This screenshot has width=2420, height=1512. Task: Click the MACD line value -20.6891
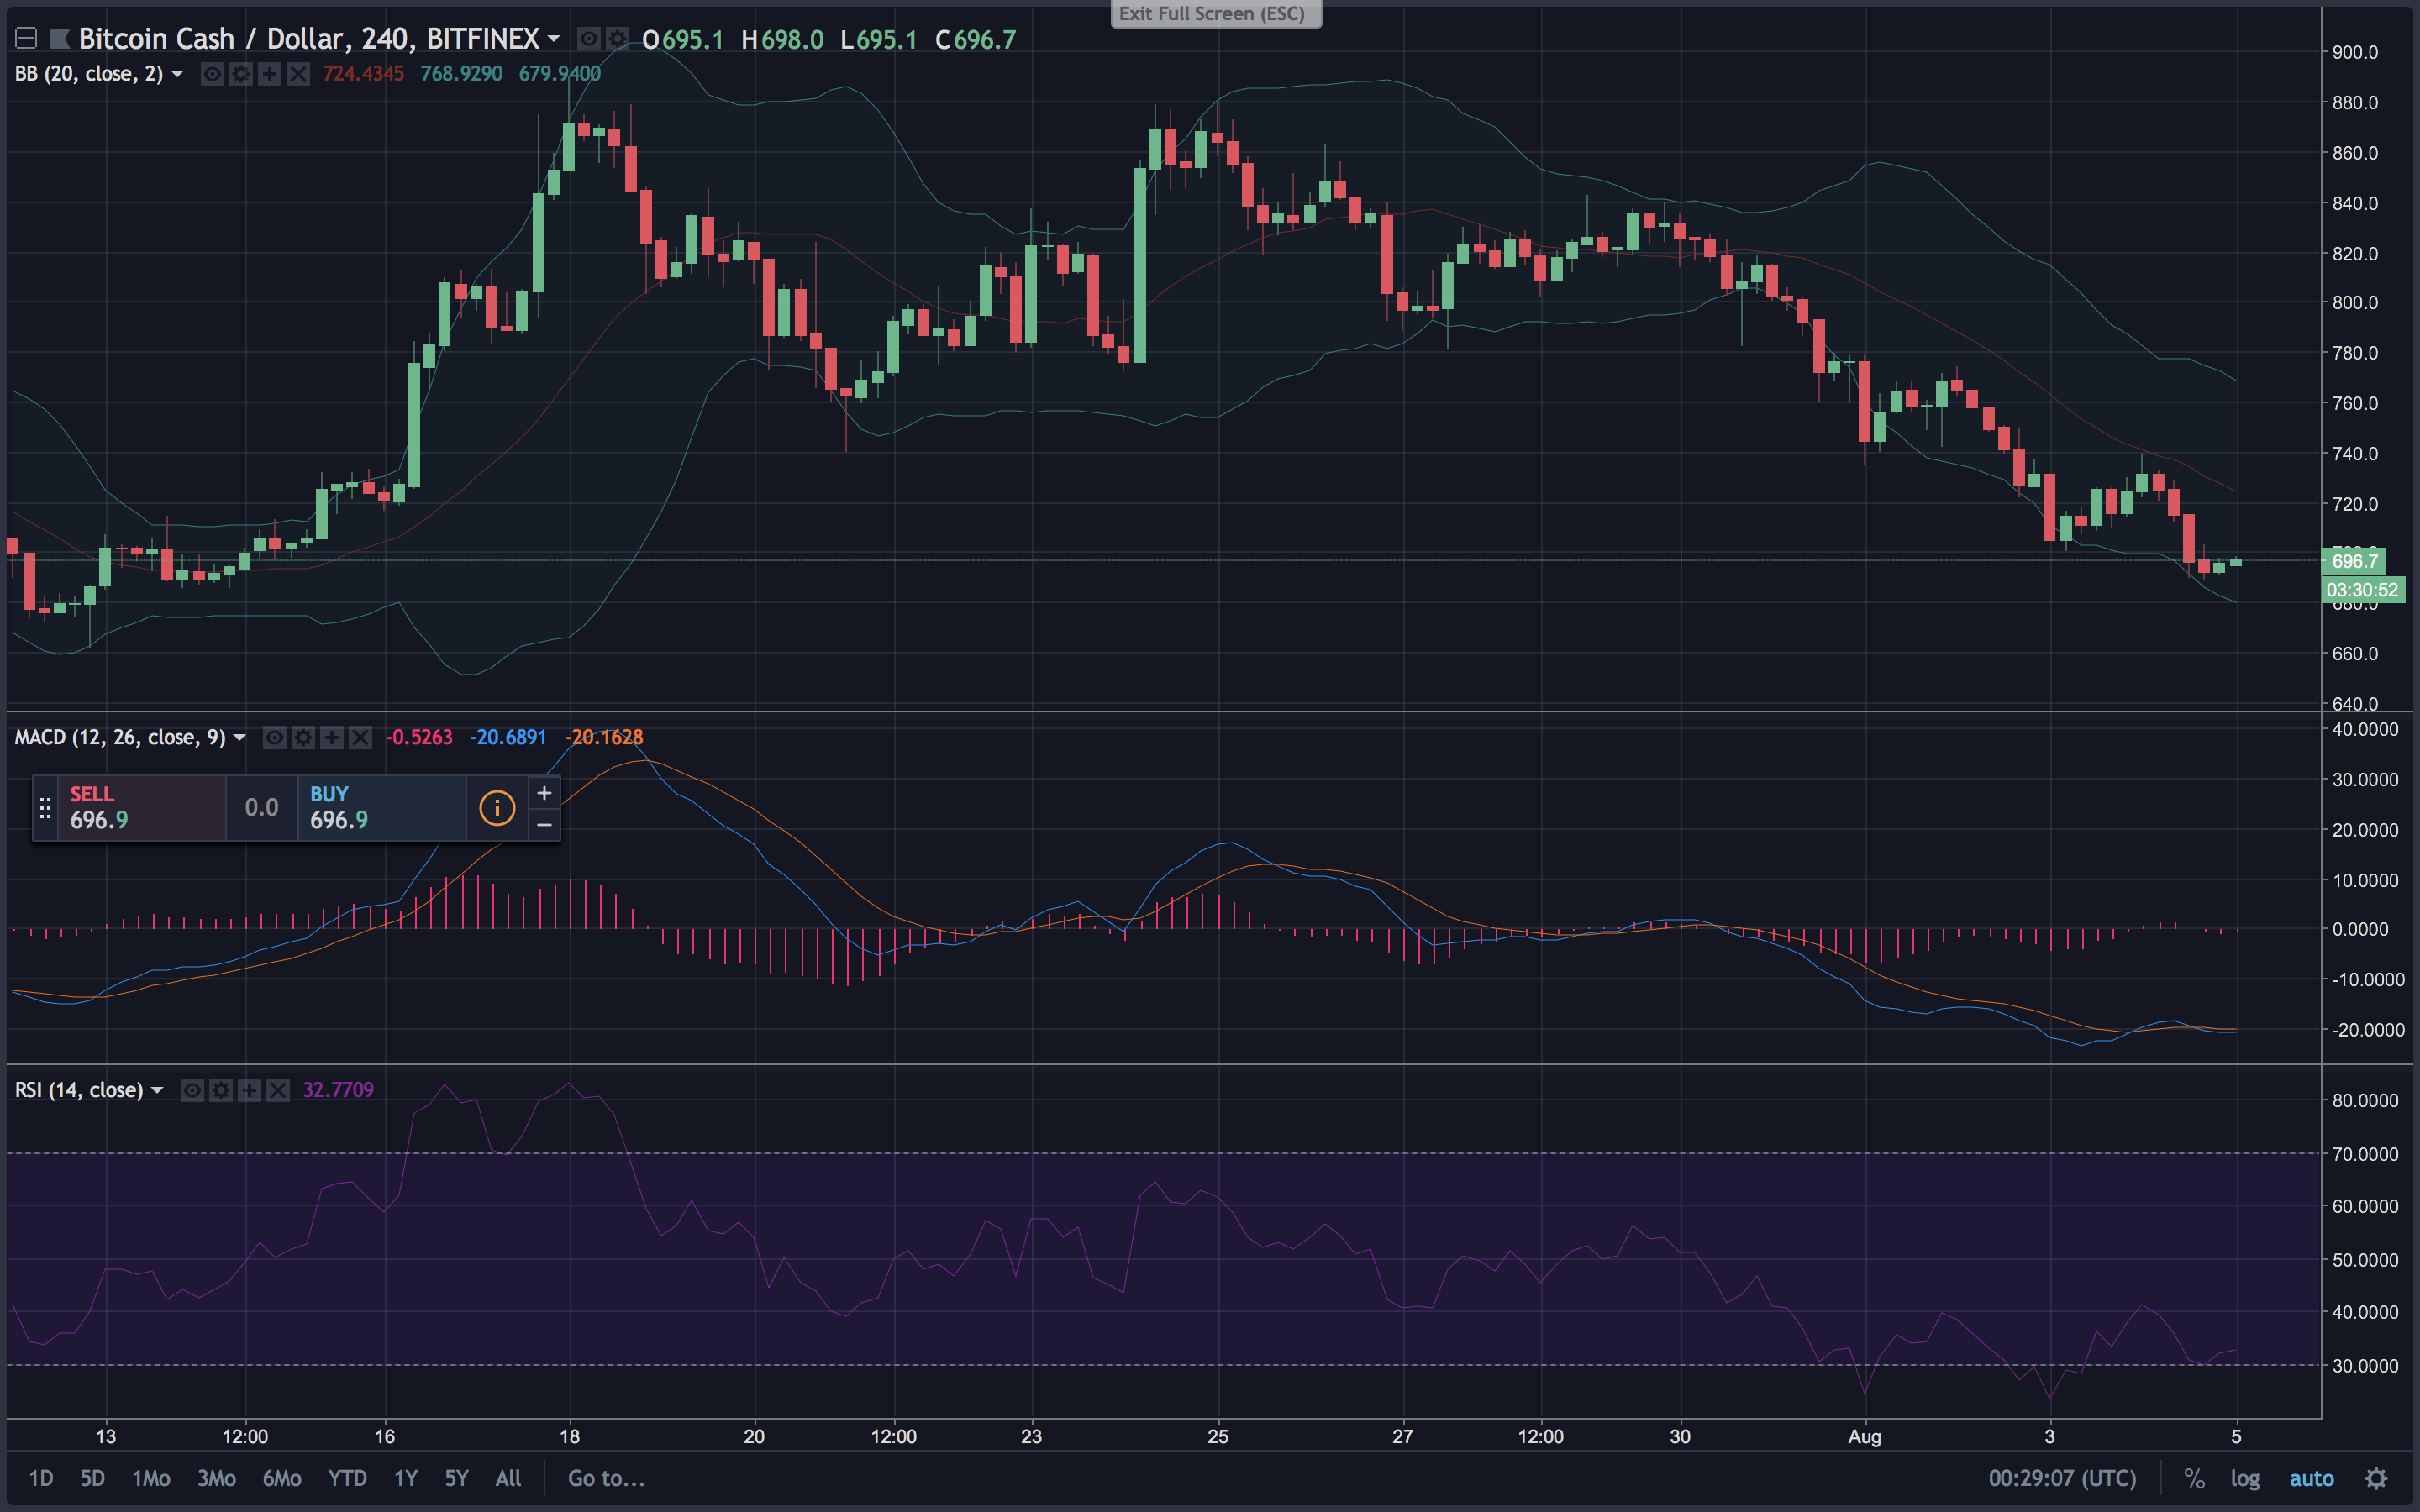tap(508, 738)
